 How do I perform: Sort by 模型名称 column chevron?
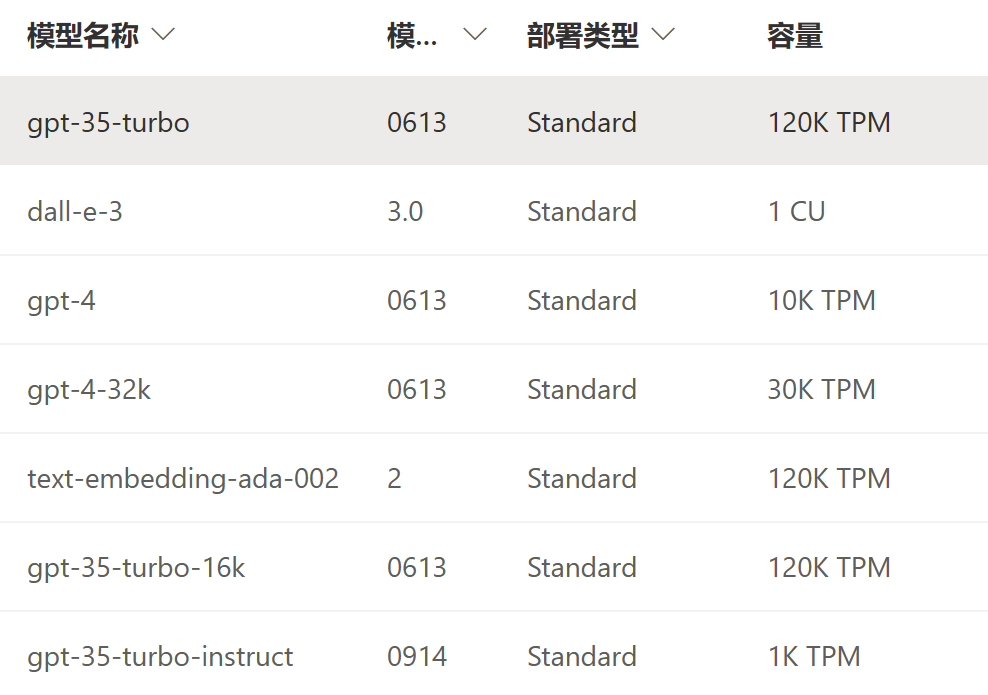click(163, 35)
